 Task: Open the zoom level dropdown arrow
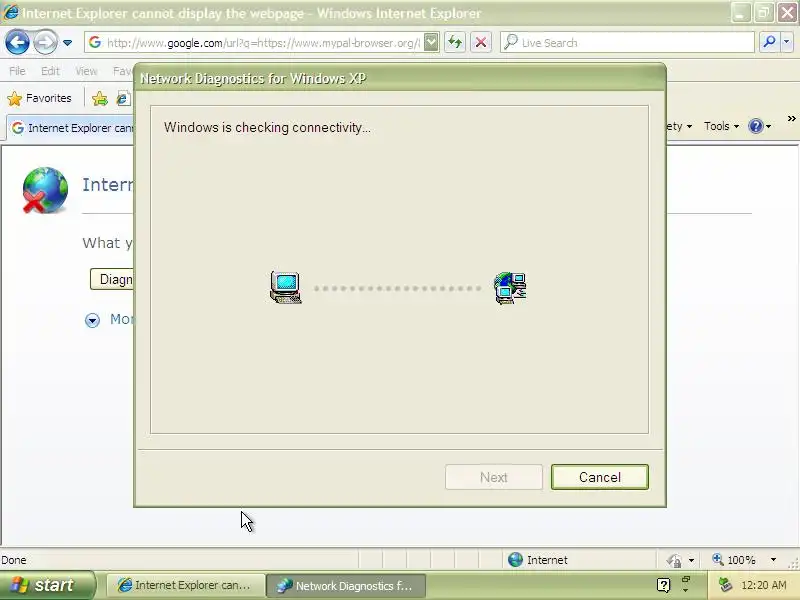[x=773, y=560]
